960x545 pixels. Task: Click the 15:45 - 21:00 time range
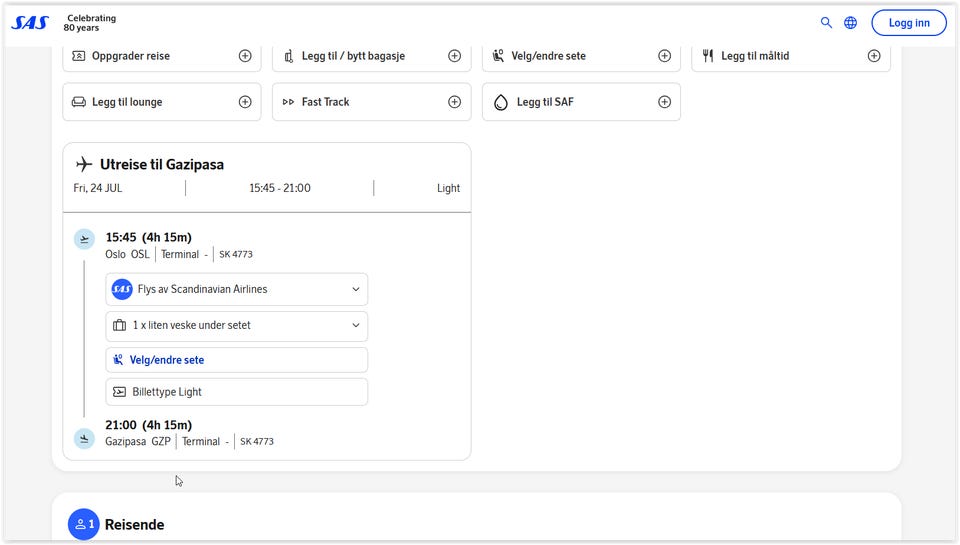tap(280, 188)
